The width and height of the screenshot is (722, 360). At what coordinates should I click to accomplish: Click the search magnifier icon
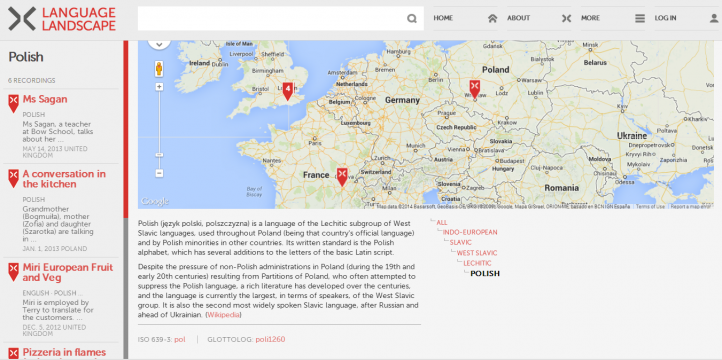[x=412, y=18]
